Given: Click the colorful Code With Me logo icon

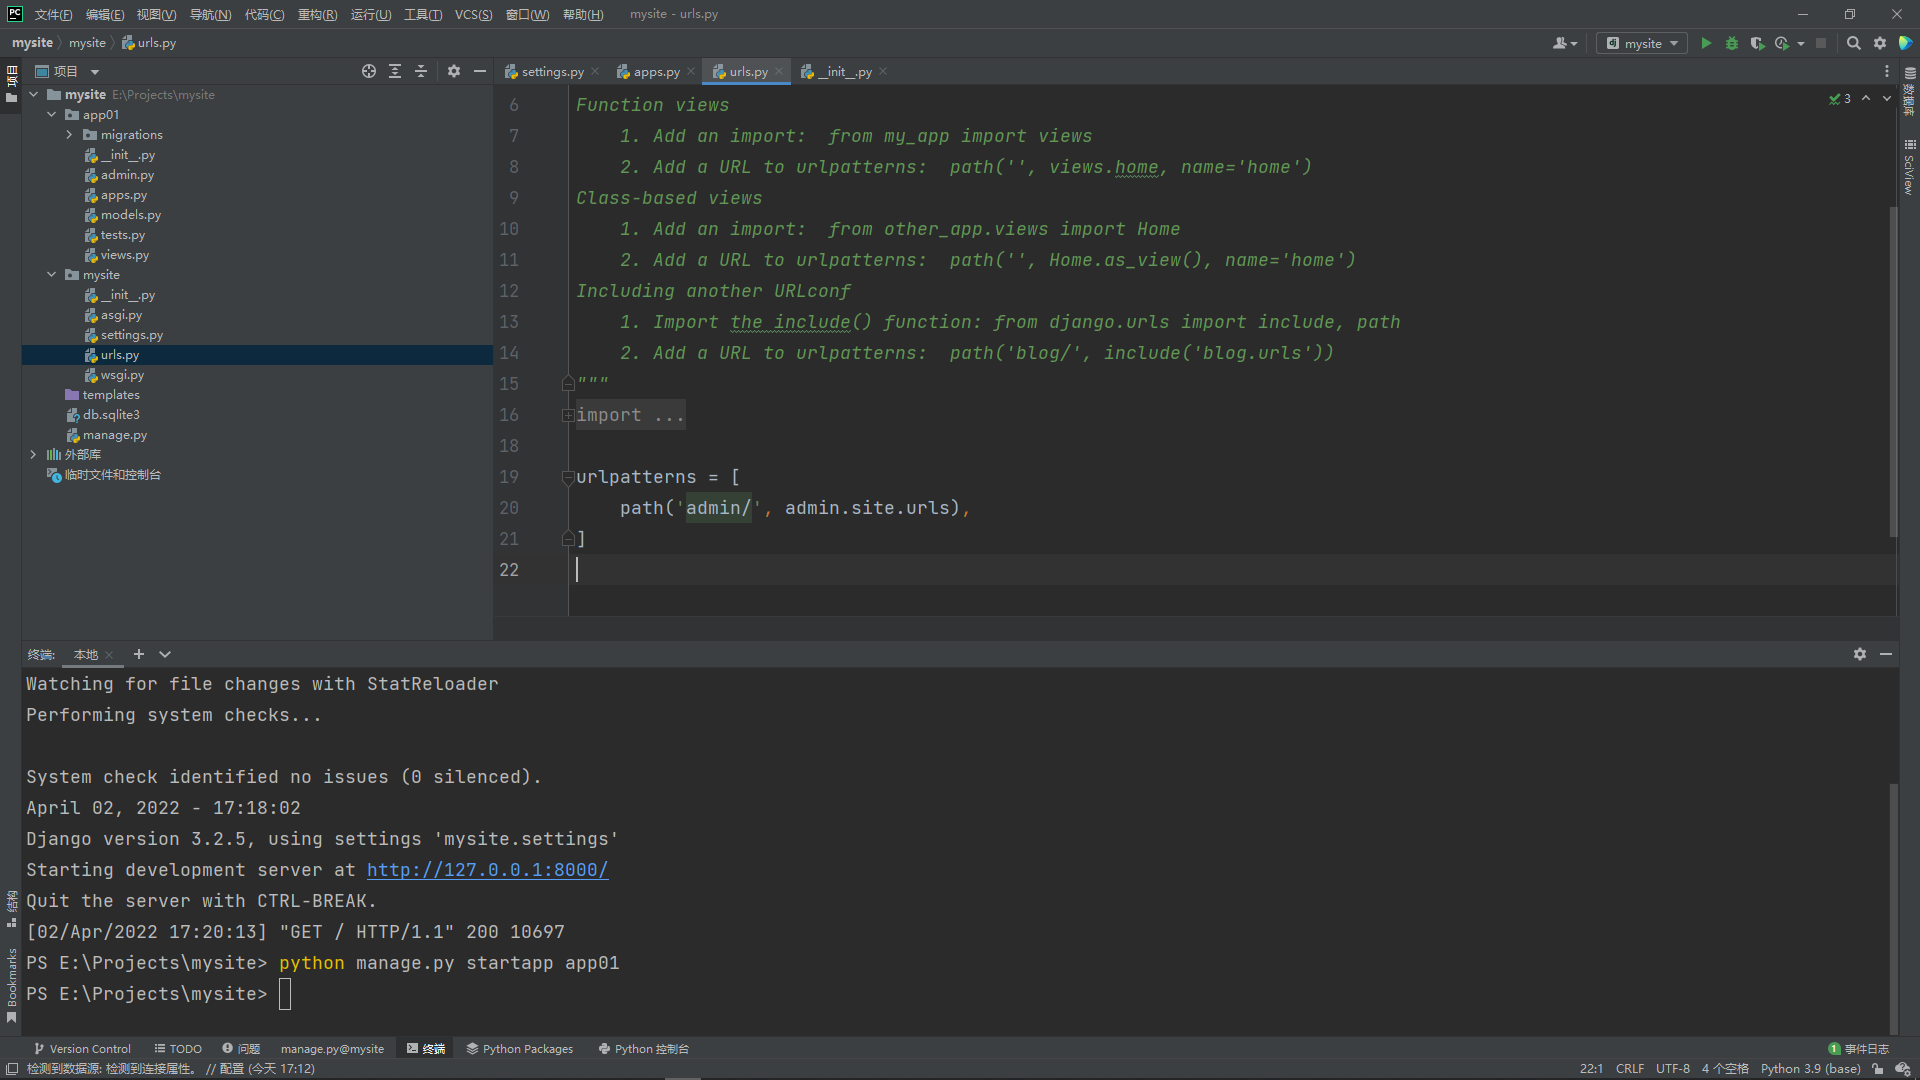Looking at the screenshot, I should 1906,43.
